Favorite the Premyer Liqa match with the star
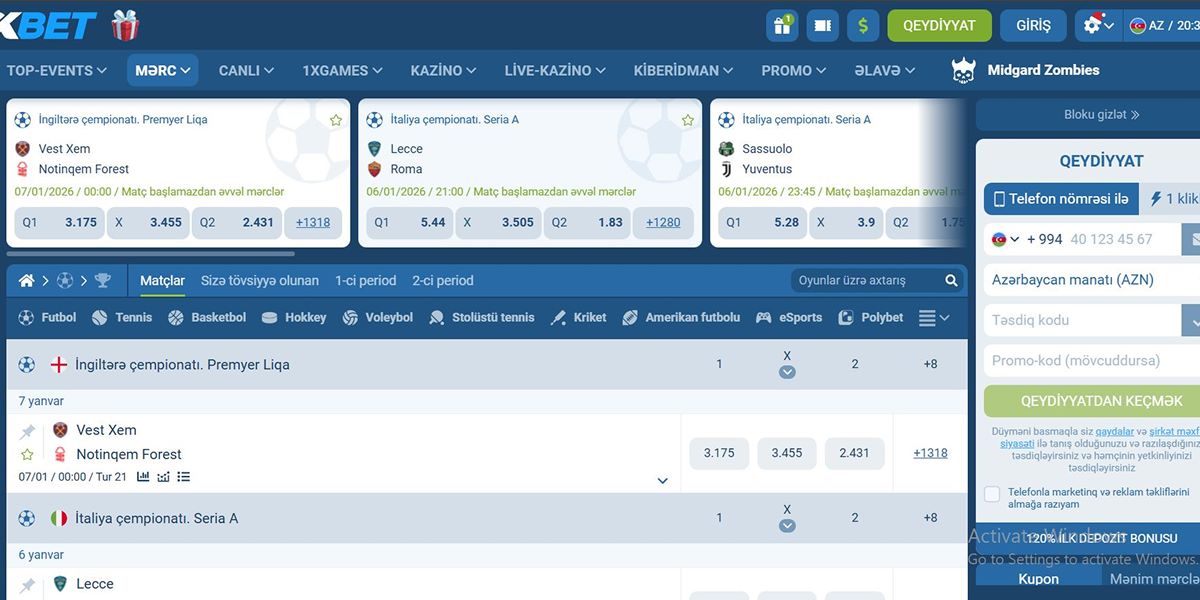 pyautogui.click(x=335, y=118)
